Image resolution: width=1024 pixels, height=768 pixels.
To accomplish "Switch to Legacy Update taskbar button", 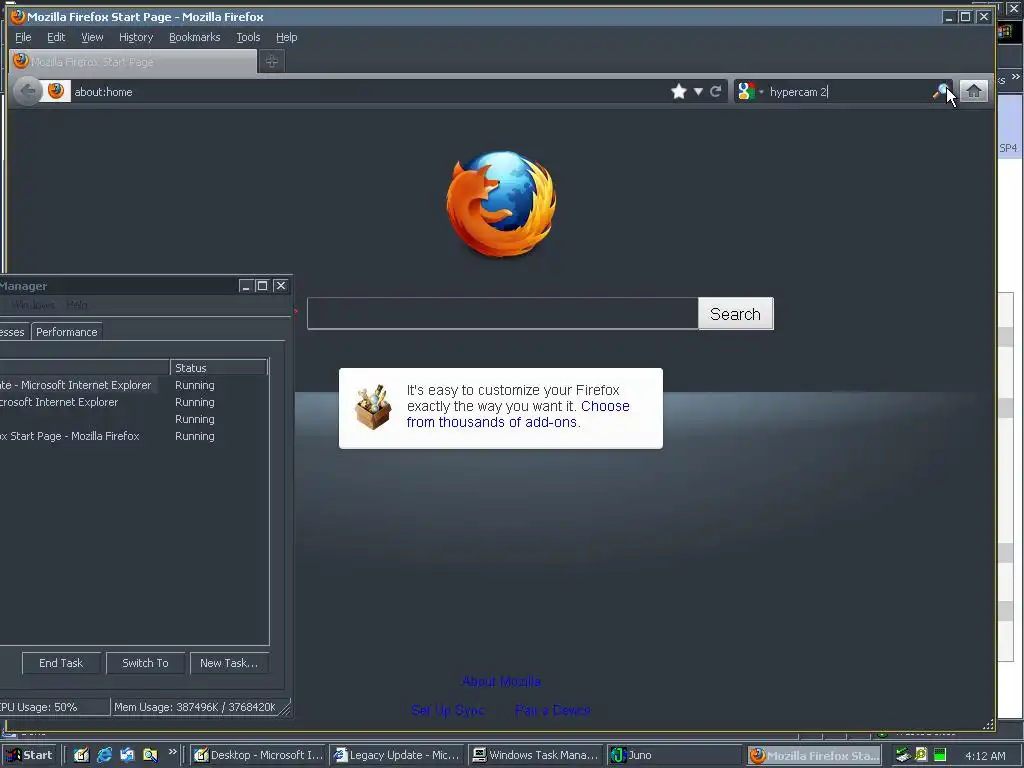I will [396, 755].
